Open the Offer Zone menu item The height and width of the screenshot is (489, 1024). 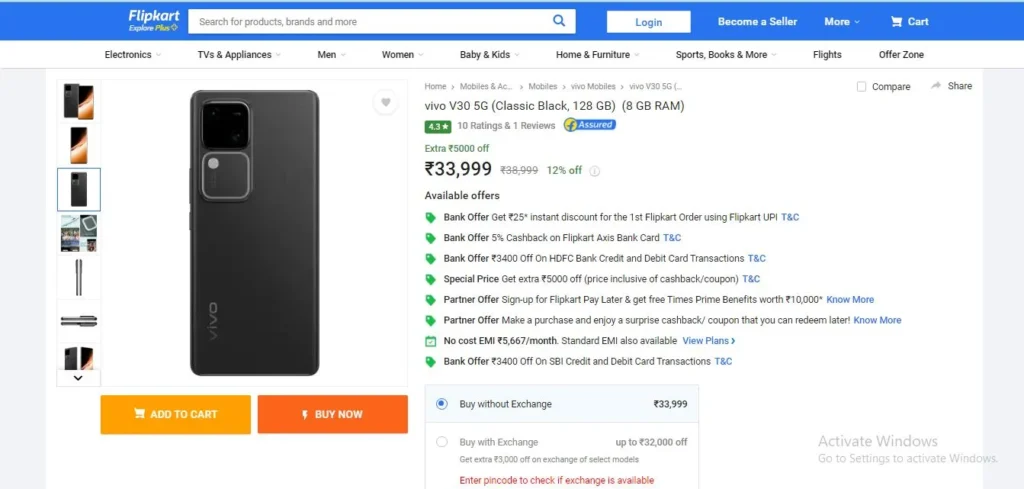(901, 55)
